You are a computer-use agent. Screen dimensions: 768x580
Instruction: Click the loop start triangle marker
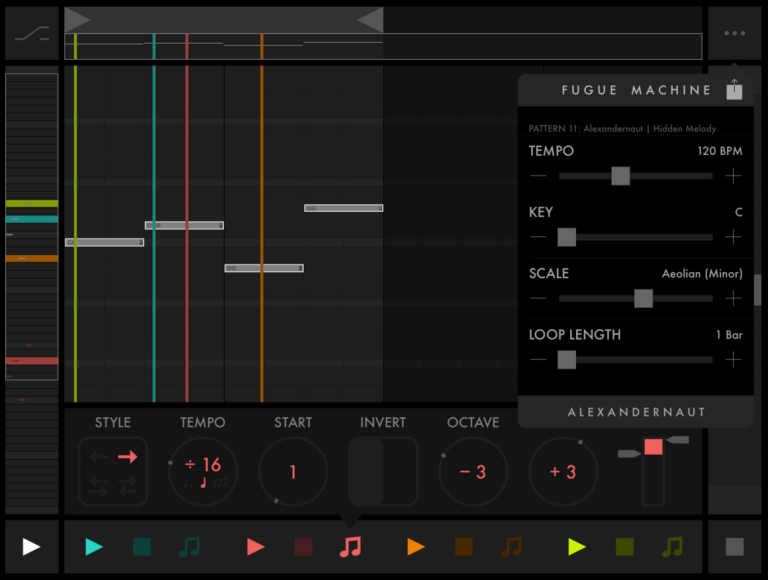pyautogui.click(x=77, y=20)
